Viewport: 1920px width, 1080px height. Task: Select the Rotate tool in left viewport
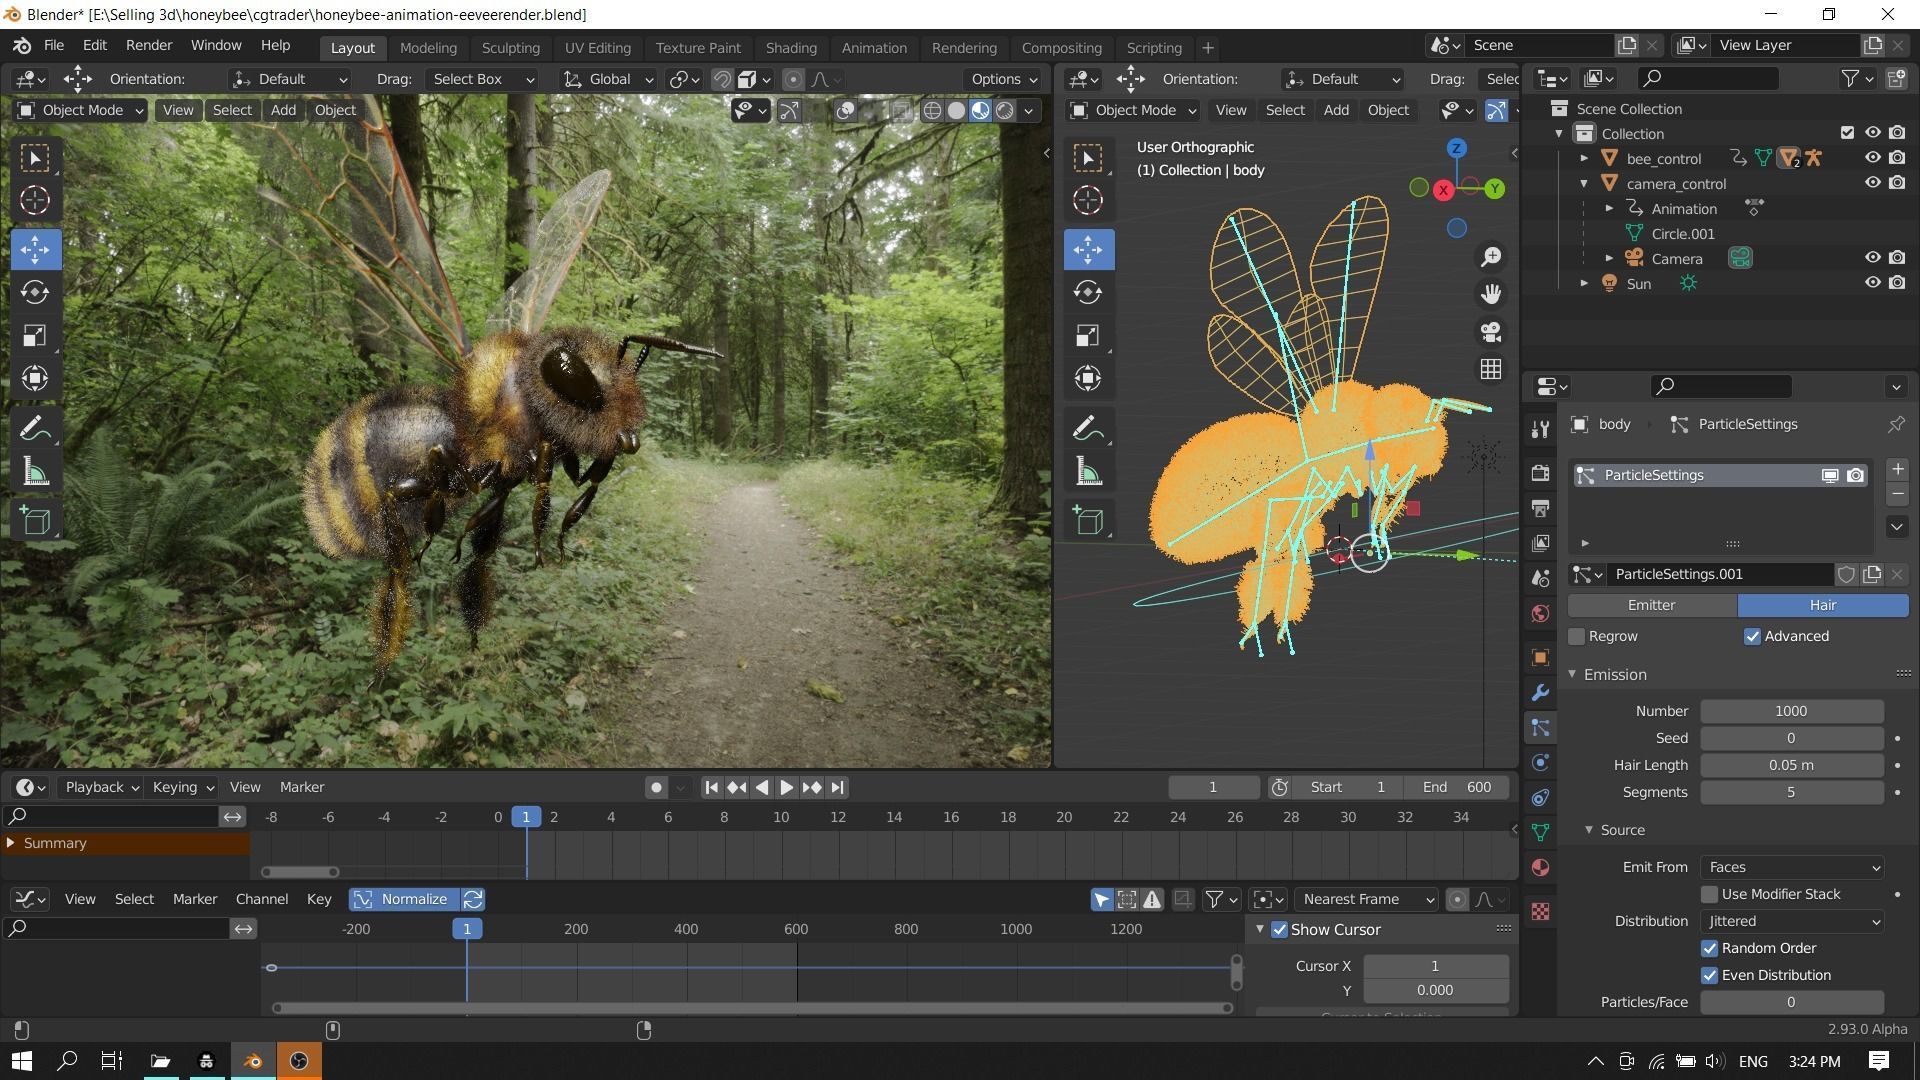click(35, 292)
